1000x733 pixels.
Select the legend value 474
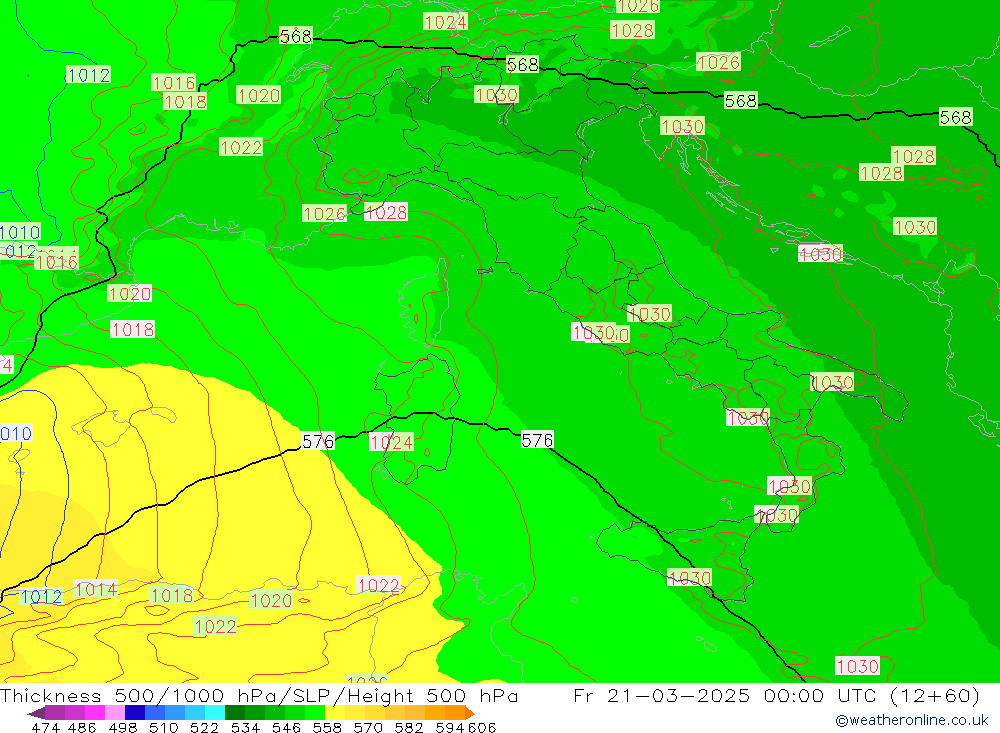pos(45,727)
